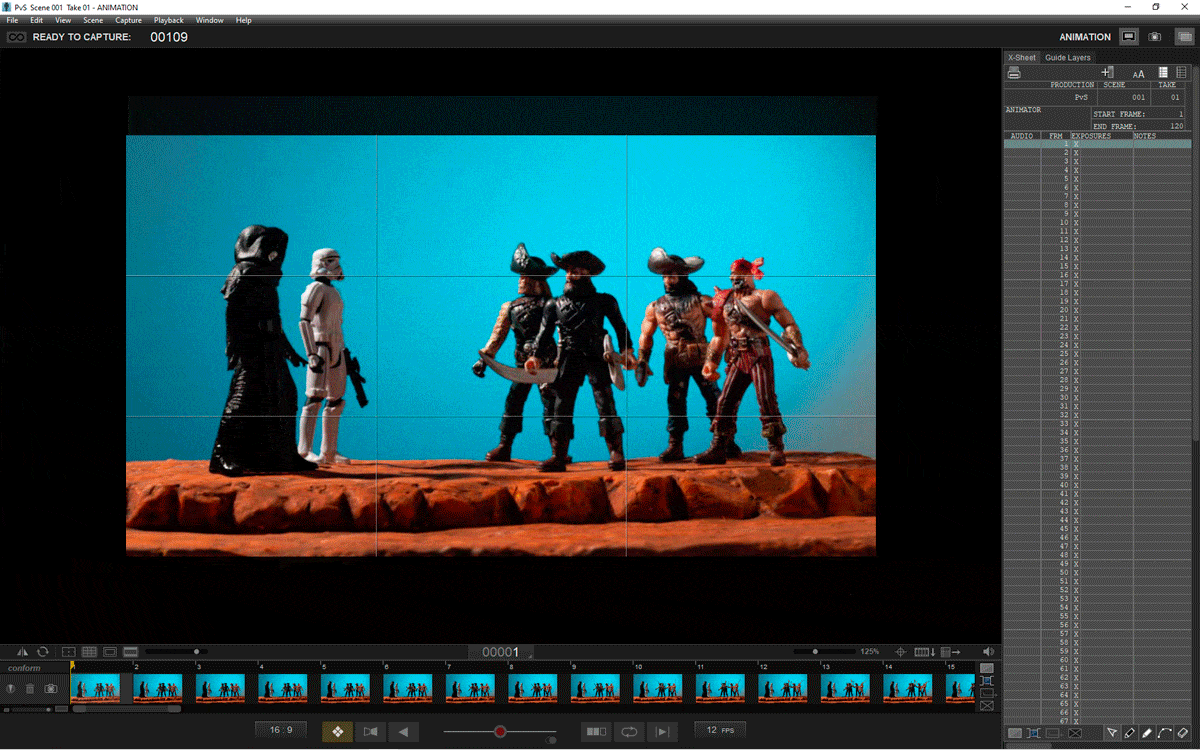
Task: Click the marker icon beside trash
Action: (x=11, y=689)
